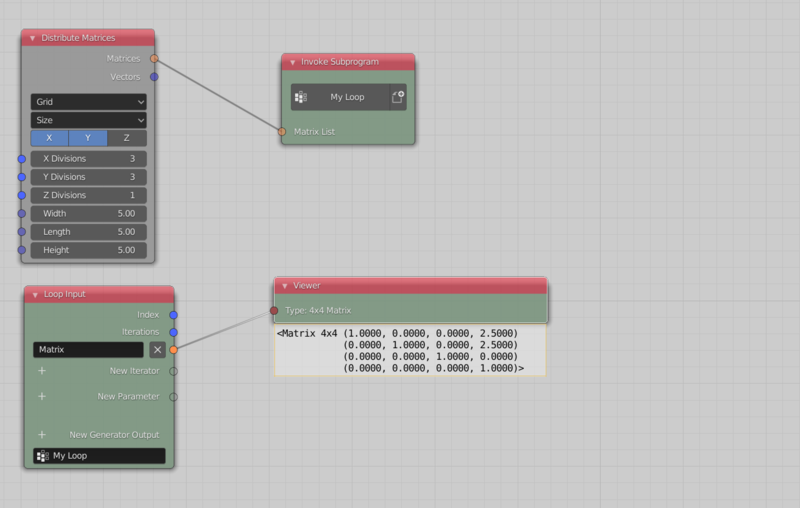Viewport: 800px width, 508px height.
Task: Collapse the Distribute Matrices node
Action: click(32, 38)
